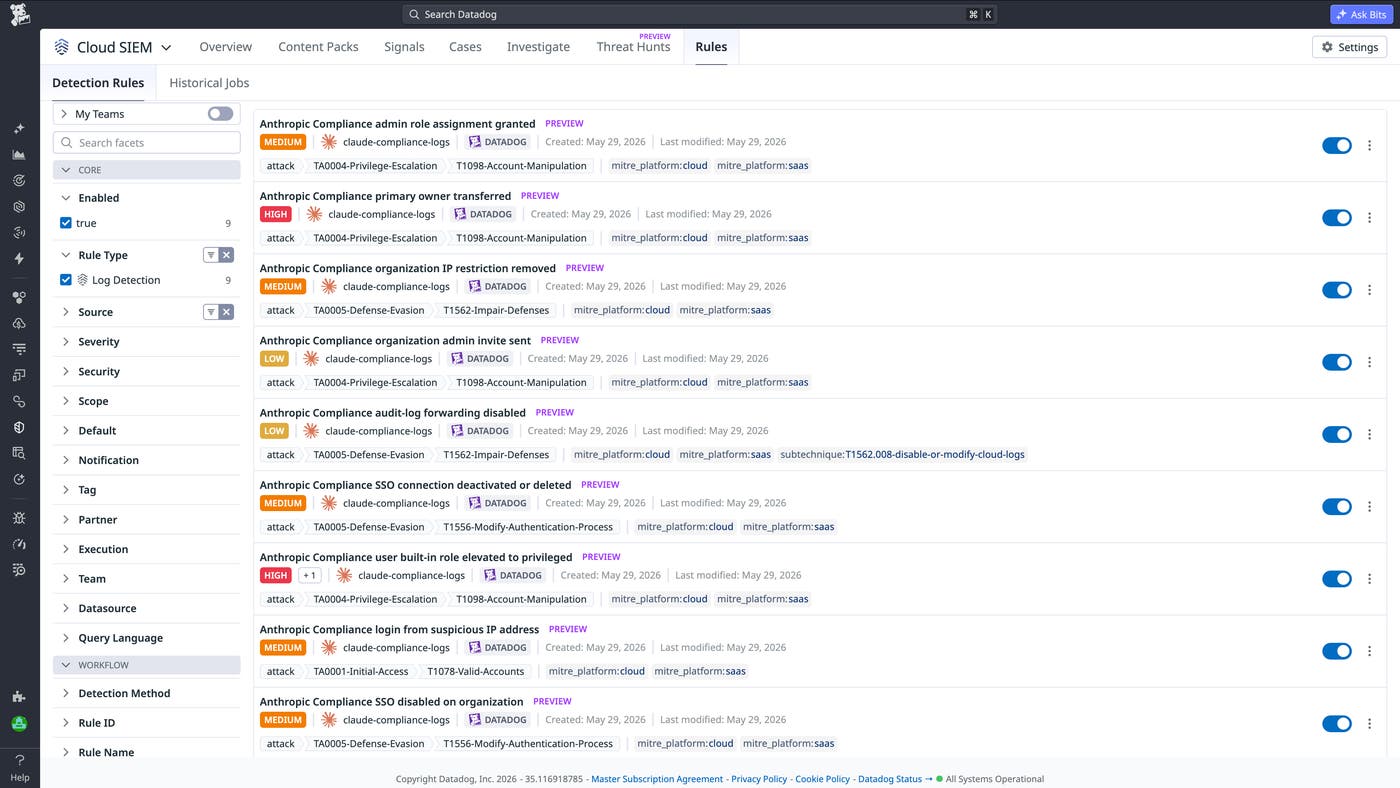Open the bug icon in the sidebar
This screenshot has width=1400, height=788.
pyautogui.click(x=19, y=518)
